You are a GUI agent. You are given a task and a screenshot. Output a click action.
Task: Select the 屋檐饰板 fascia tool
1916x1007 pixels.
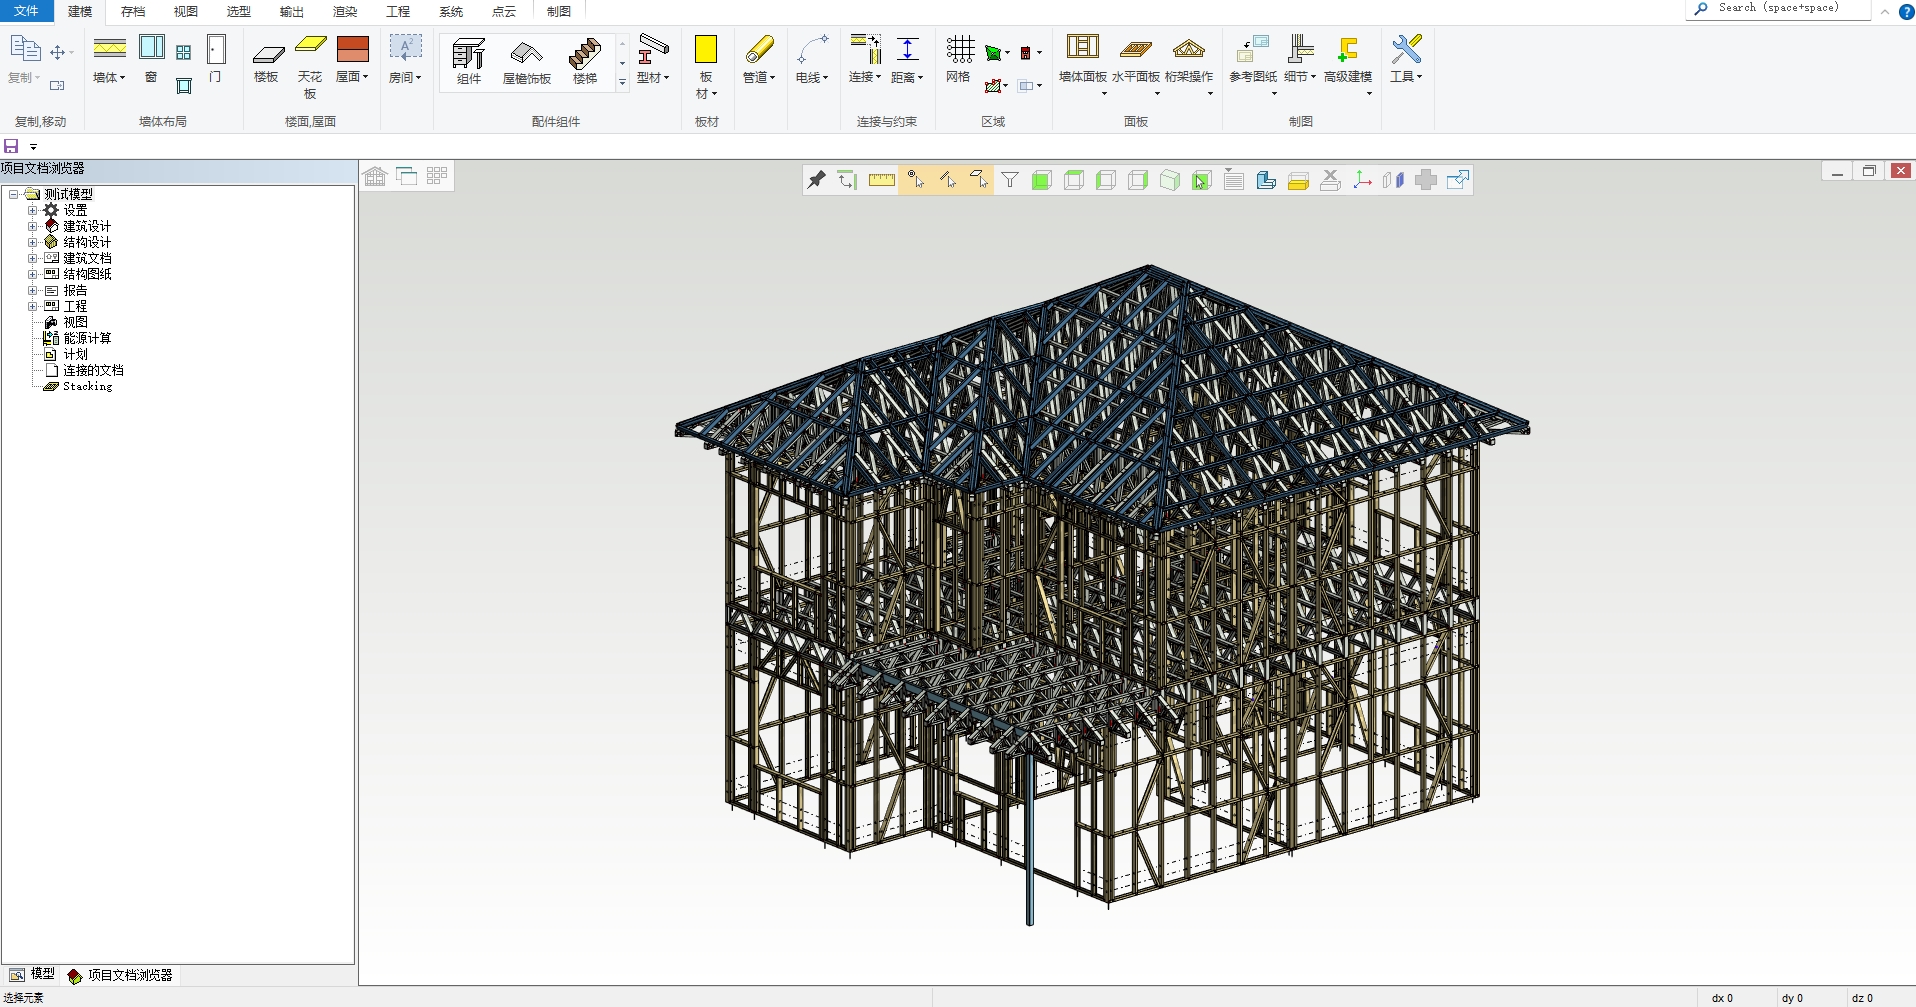527,62
